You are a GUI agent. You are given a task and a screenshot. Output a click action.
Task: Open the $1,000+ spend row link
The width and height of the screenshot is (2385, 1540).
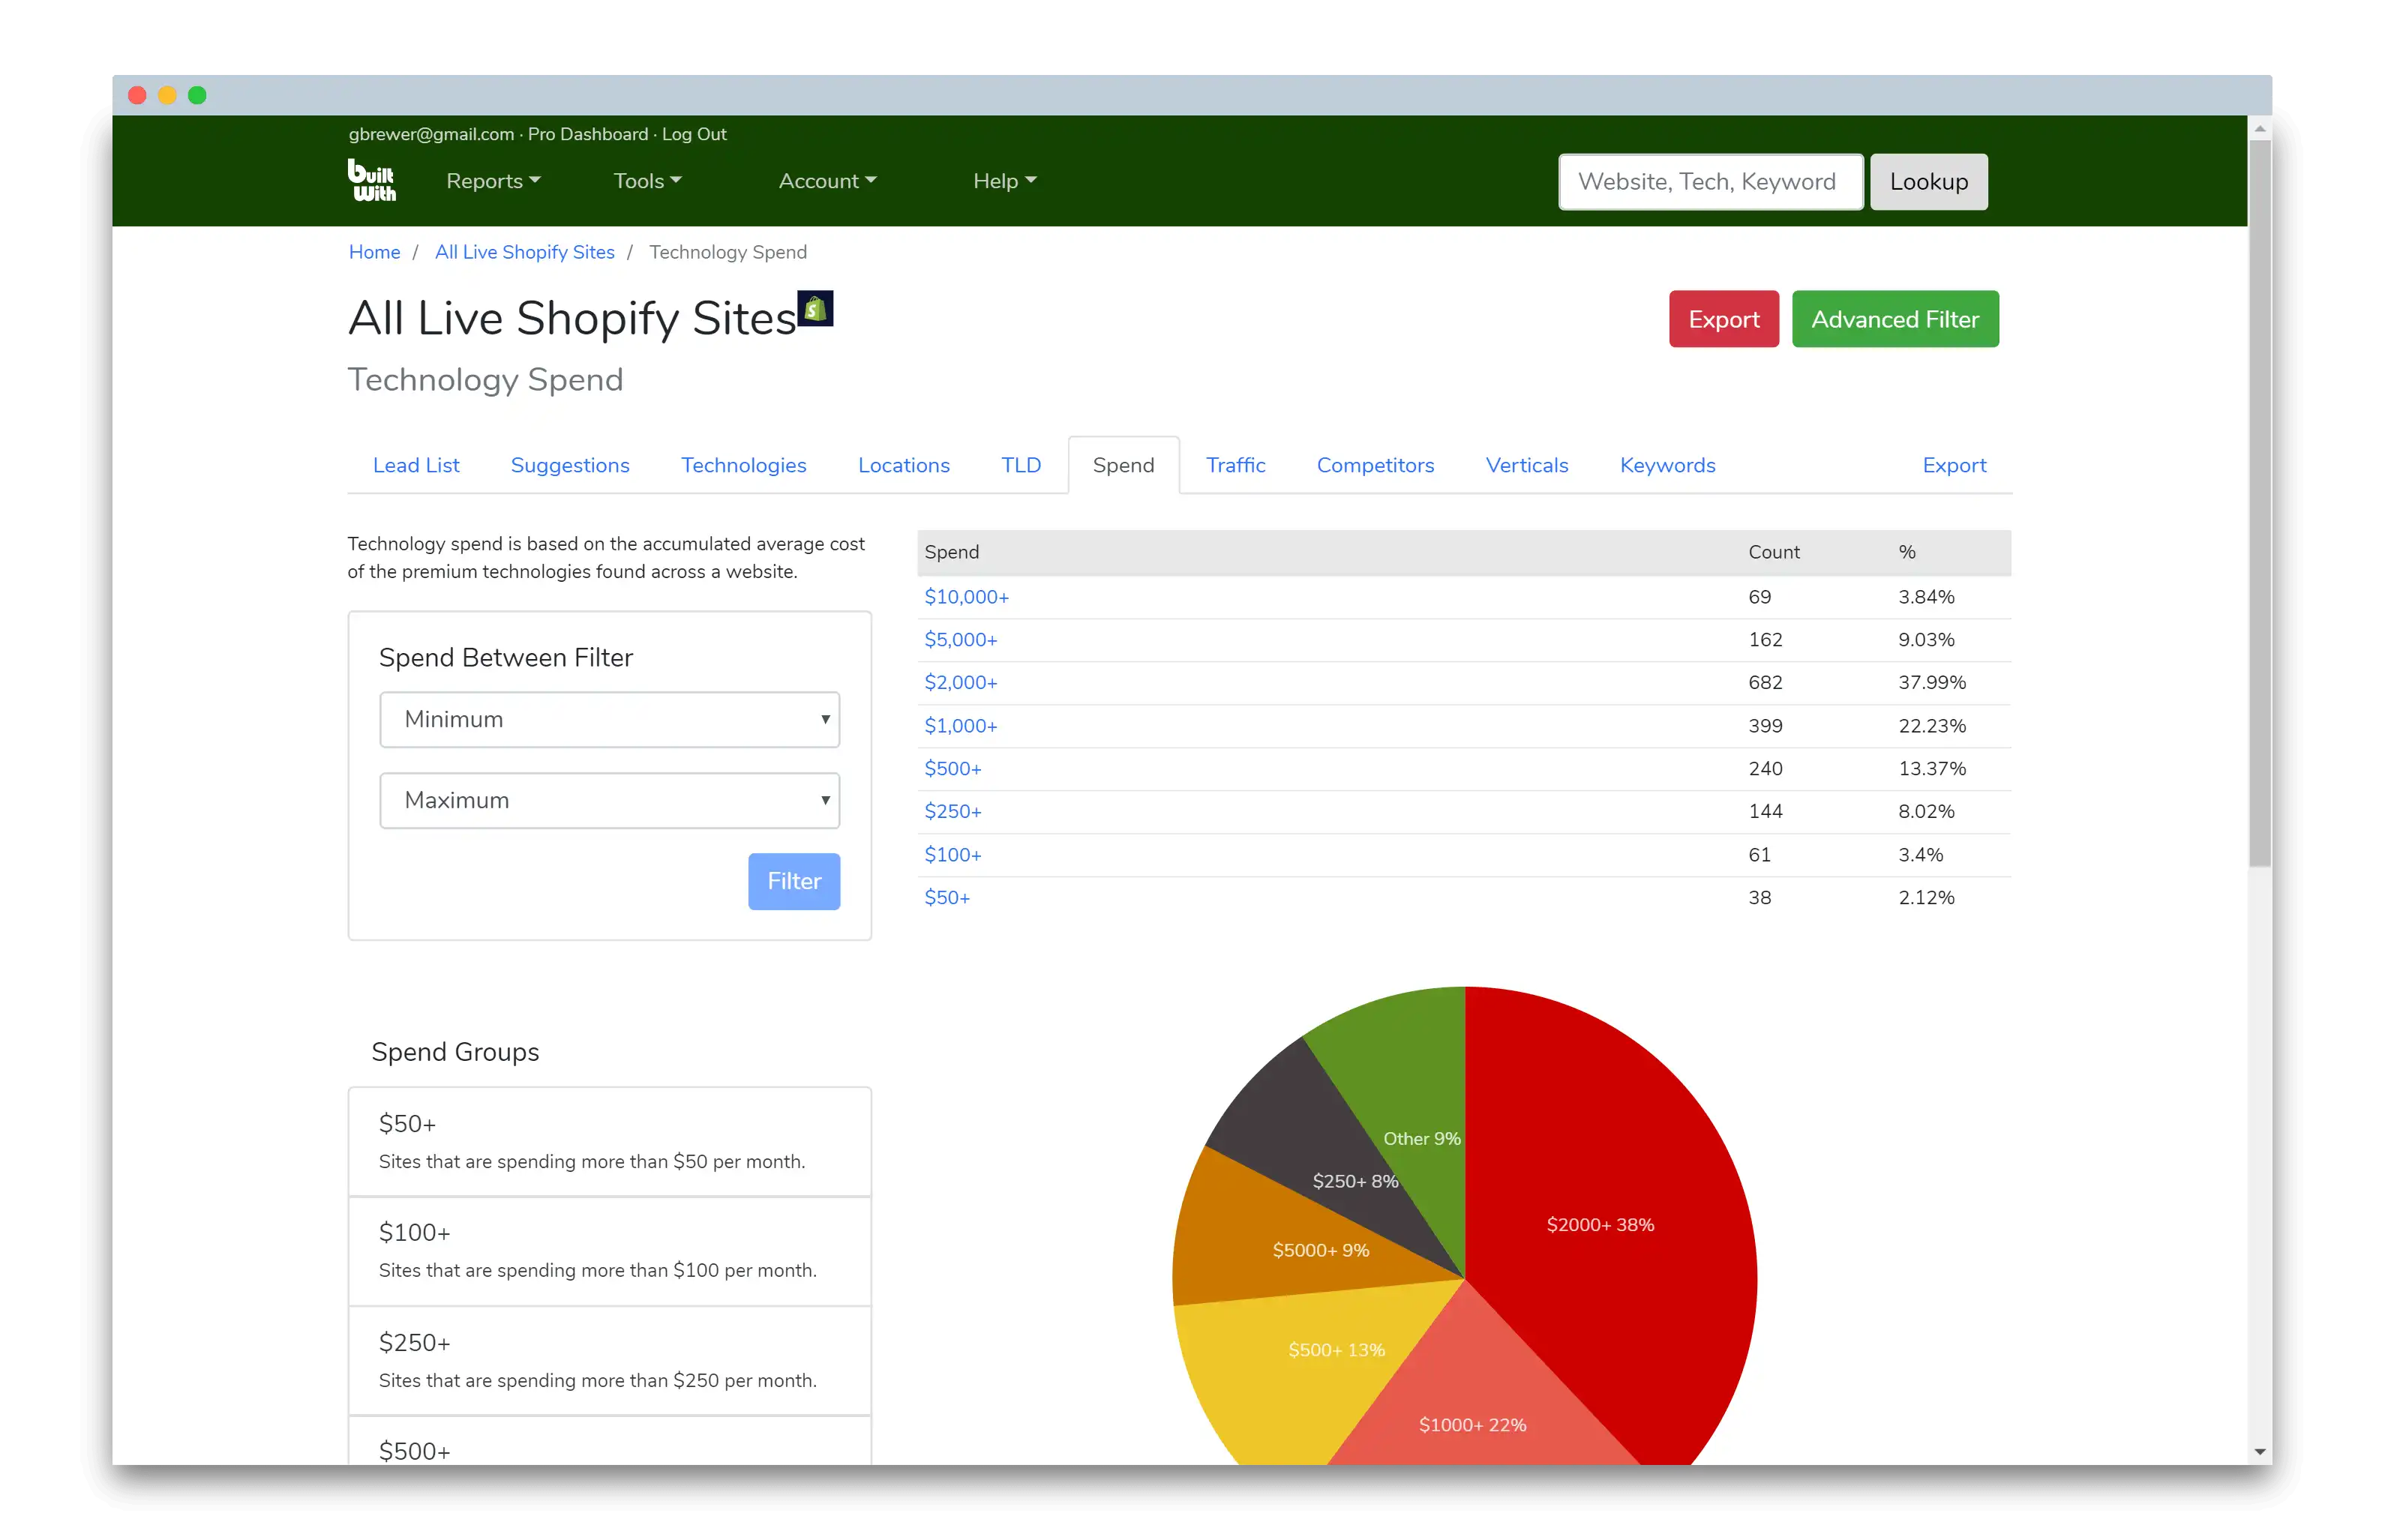pos(960,726)
